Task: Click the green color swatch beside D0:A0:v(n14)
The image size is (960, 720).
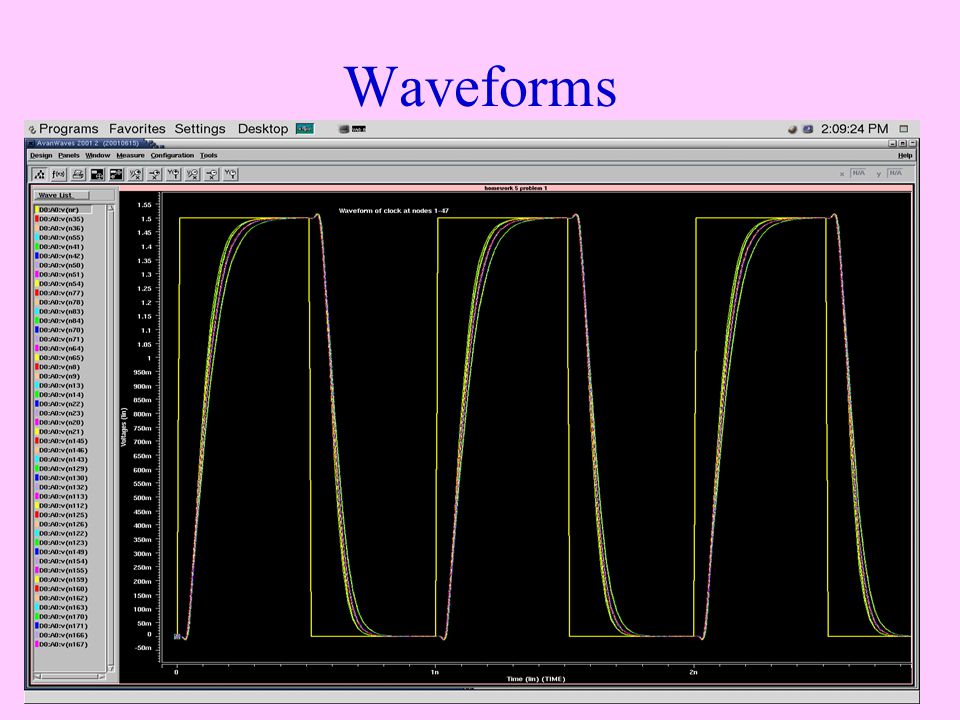Action: coord(37,394)
